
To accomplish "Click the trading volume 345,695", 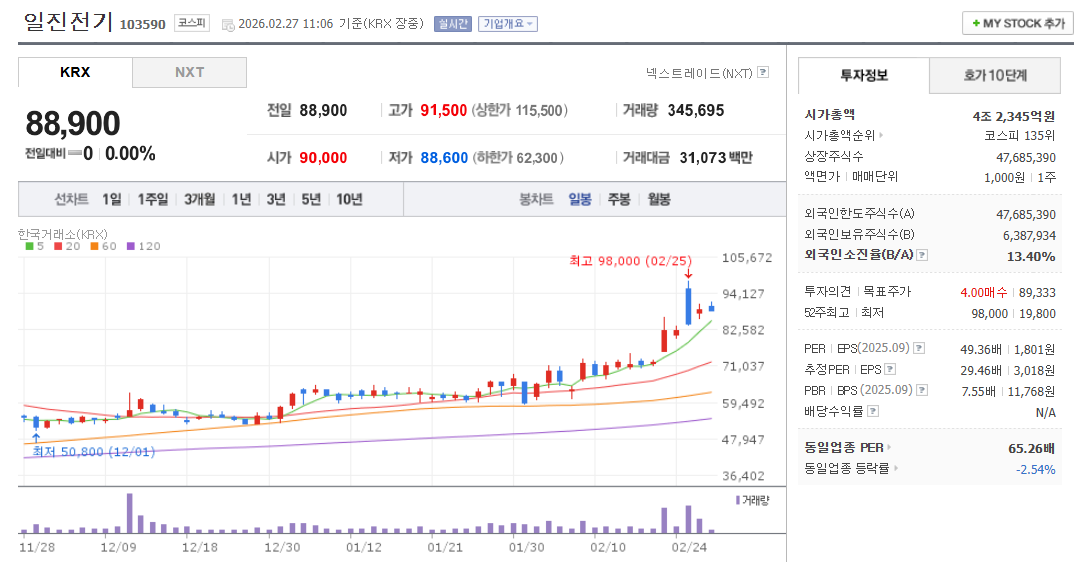I will tap(696, 110).
